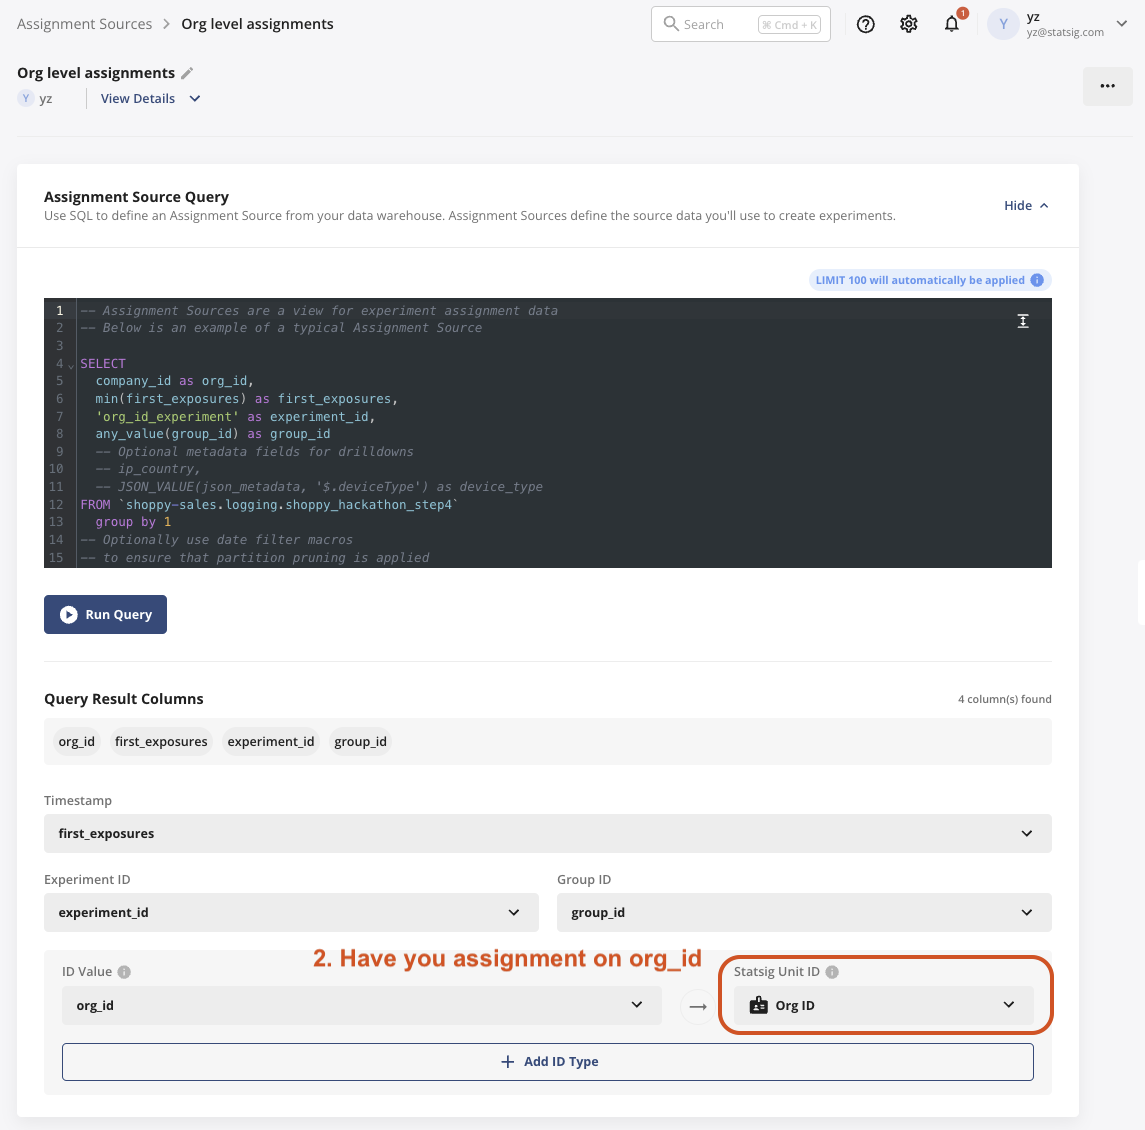This screenshot has width=1145, height=1130.
Task: Open the more options ellipsis menu
Action: pos(1107,86)
